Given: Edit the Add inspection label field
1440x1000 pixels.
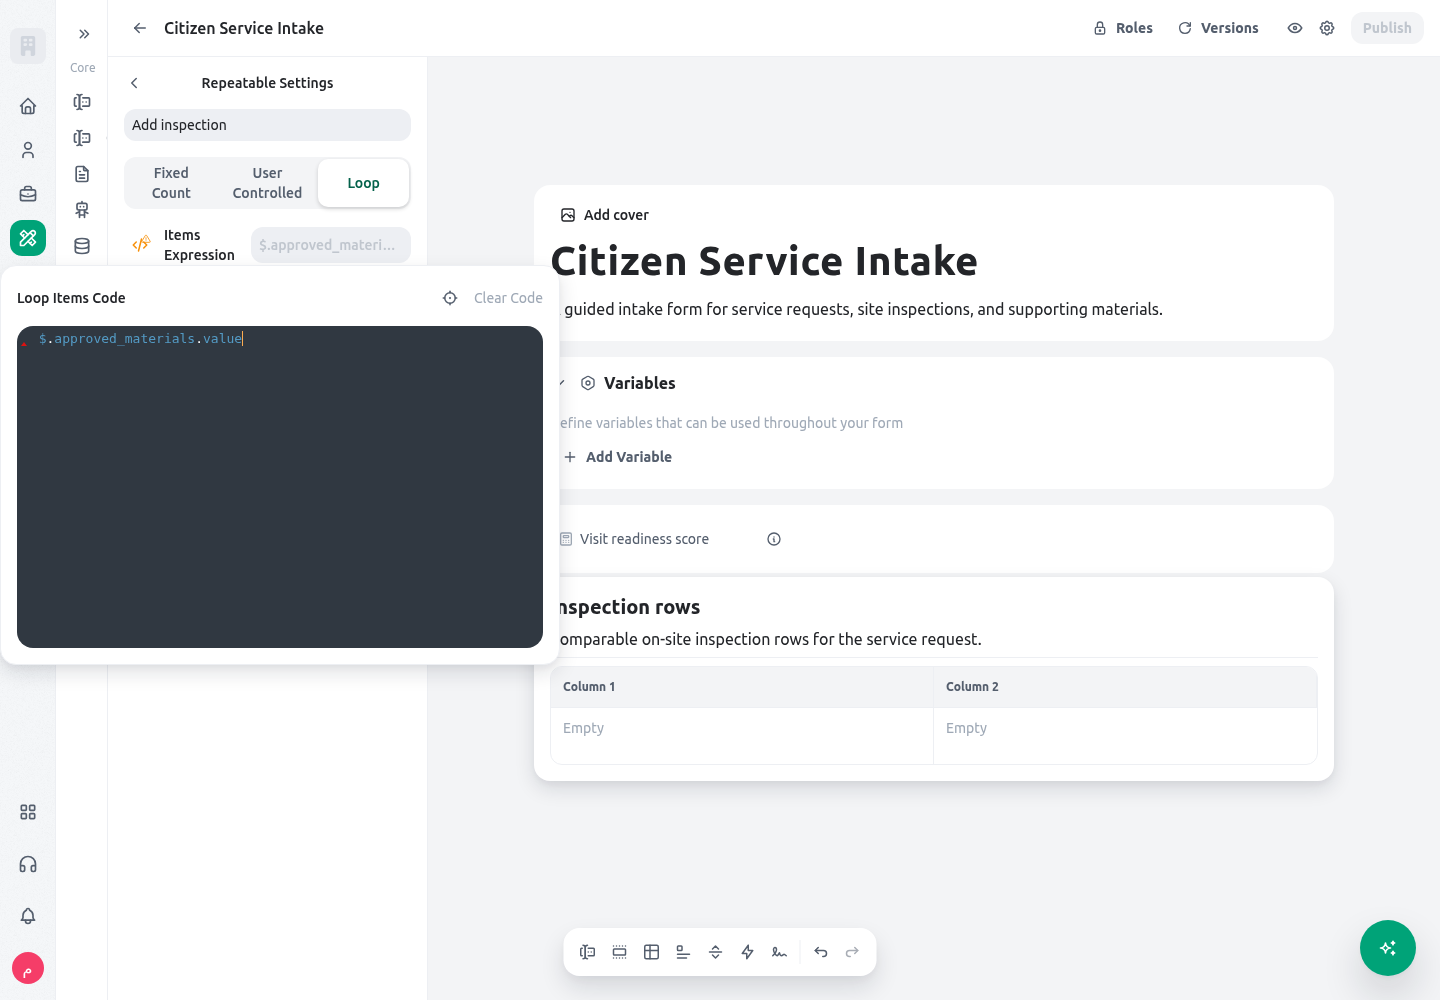Looking at the screenshot, I should (267, 125).
